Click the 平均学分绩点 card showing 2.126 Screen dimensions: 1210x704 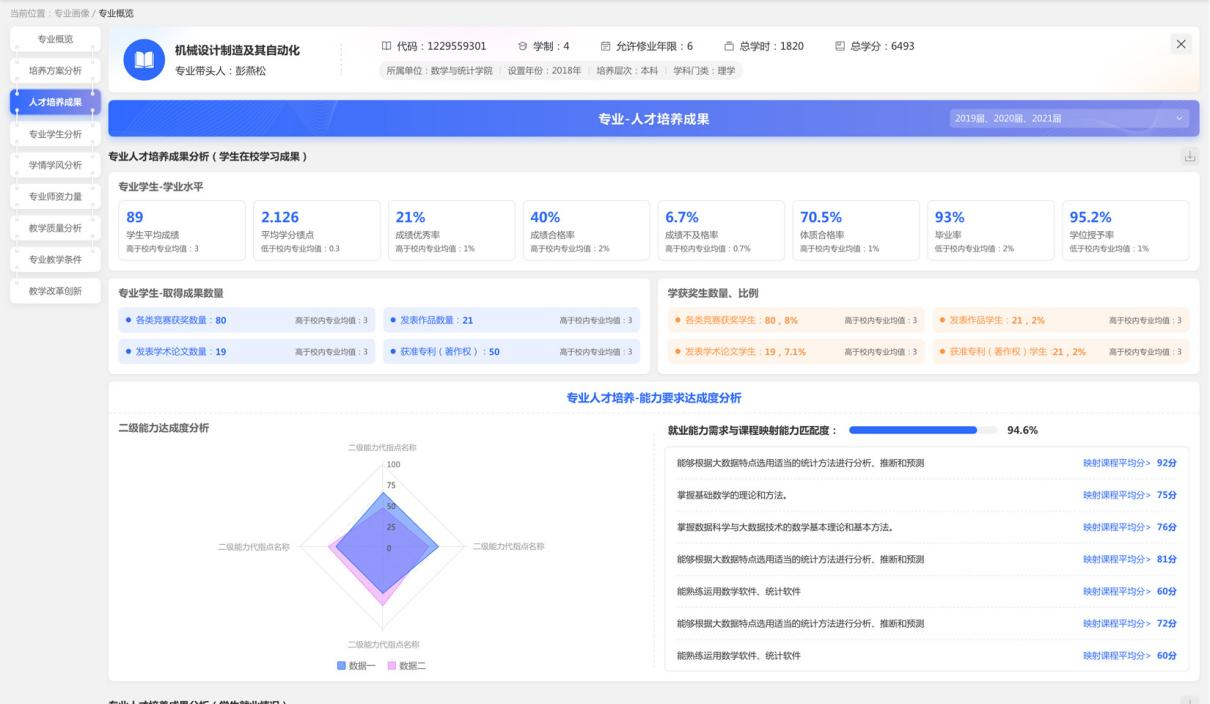[x=317, y=230]
